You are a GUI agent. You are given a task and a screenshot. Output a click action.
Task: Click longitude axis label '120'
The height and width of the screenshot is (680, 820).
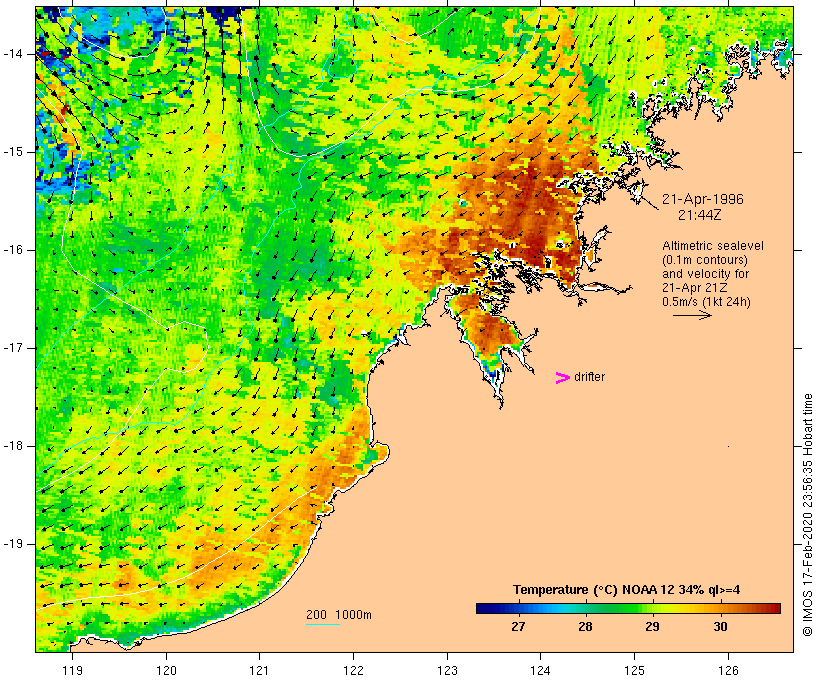click(x=166, y=670)
